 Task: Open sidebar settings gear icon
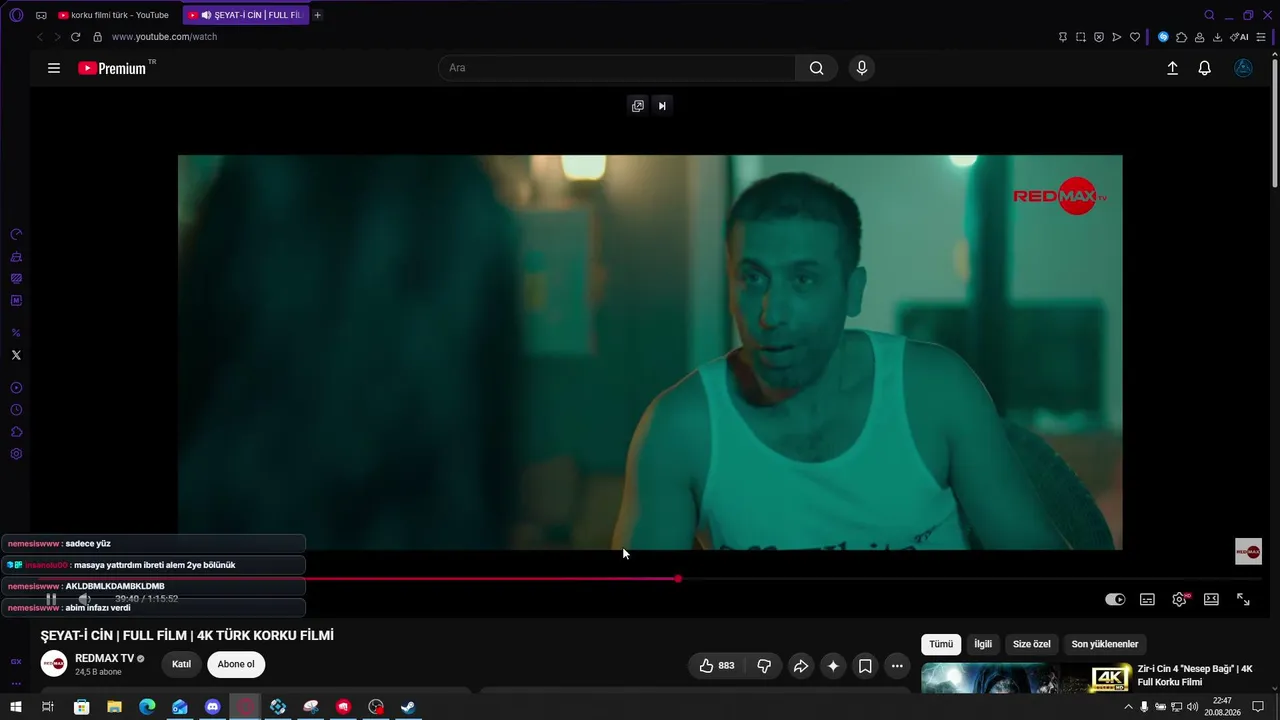point(16,454)
